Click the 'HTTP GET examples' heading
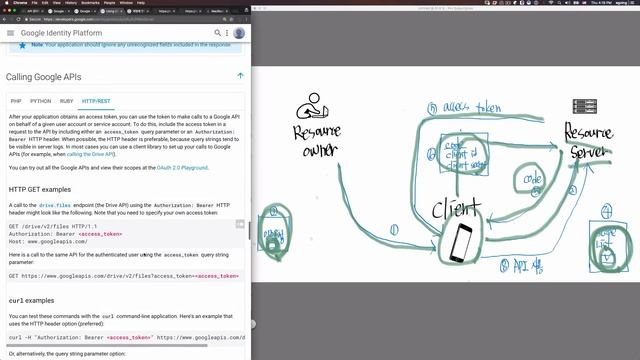This screenshot has height=360, width=640. tap(40, 189)
